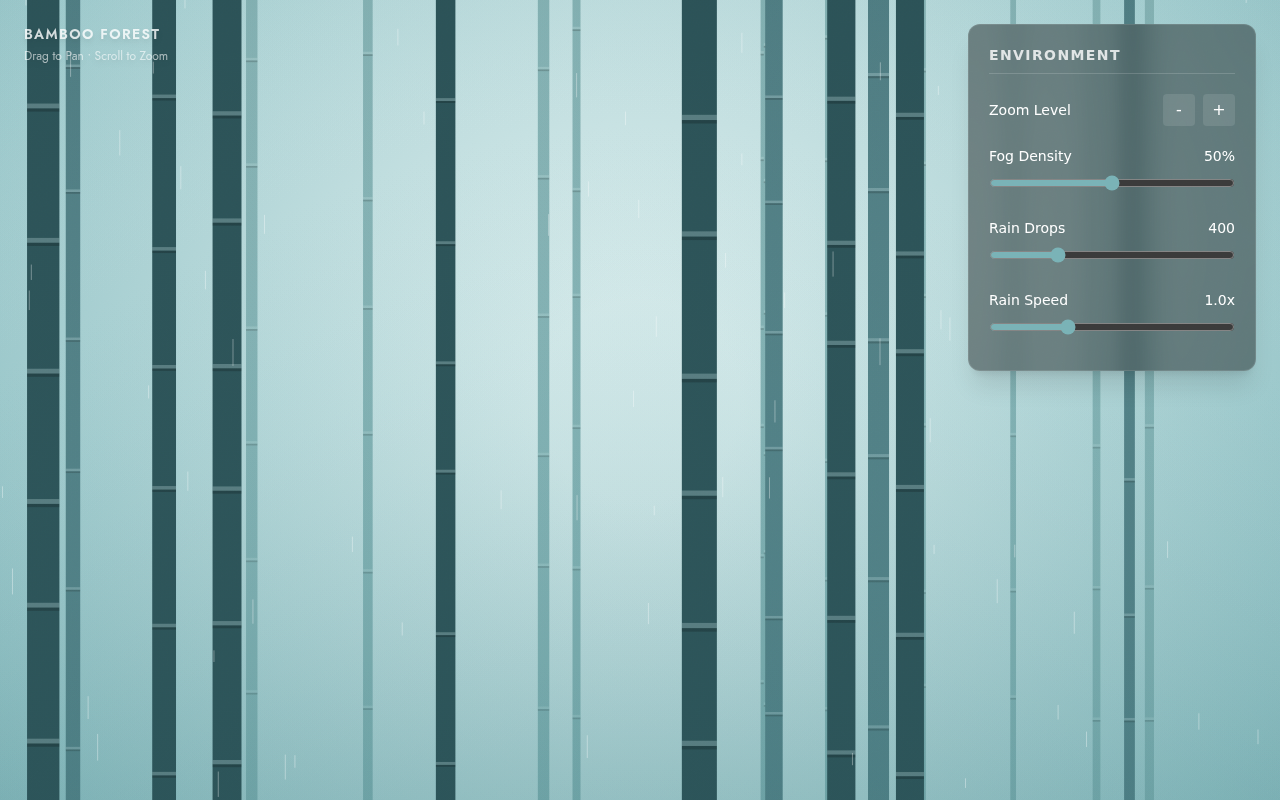Click the Environment panel heading
The image size is (1280, 800).
(x=1055, y=55)
